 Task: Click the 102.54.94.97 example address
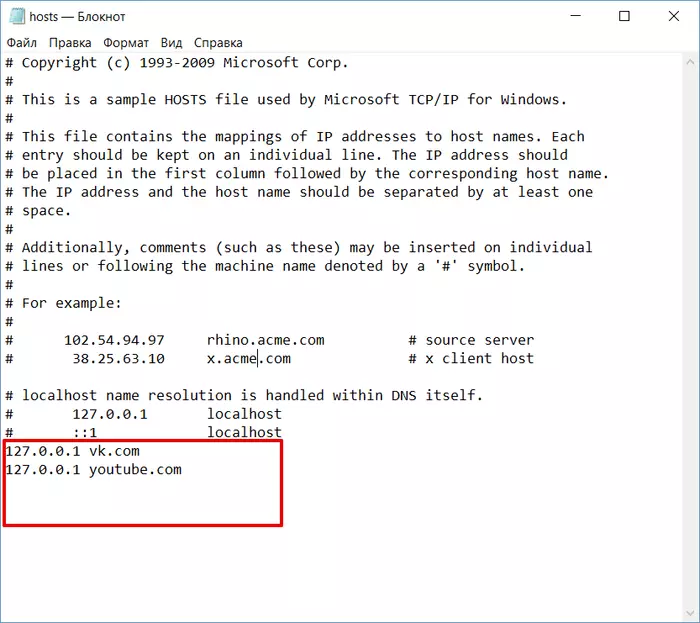pyautogui.click(x=114, y=341)
